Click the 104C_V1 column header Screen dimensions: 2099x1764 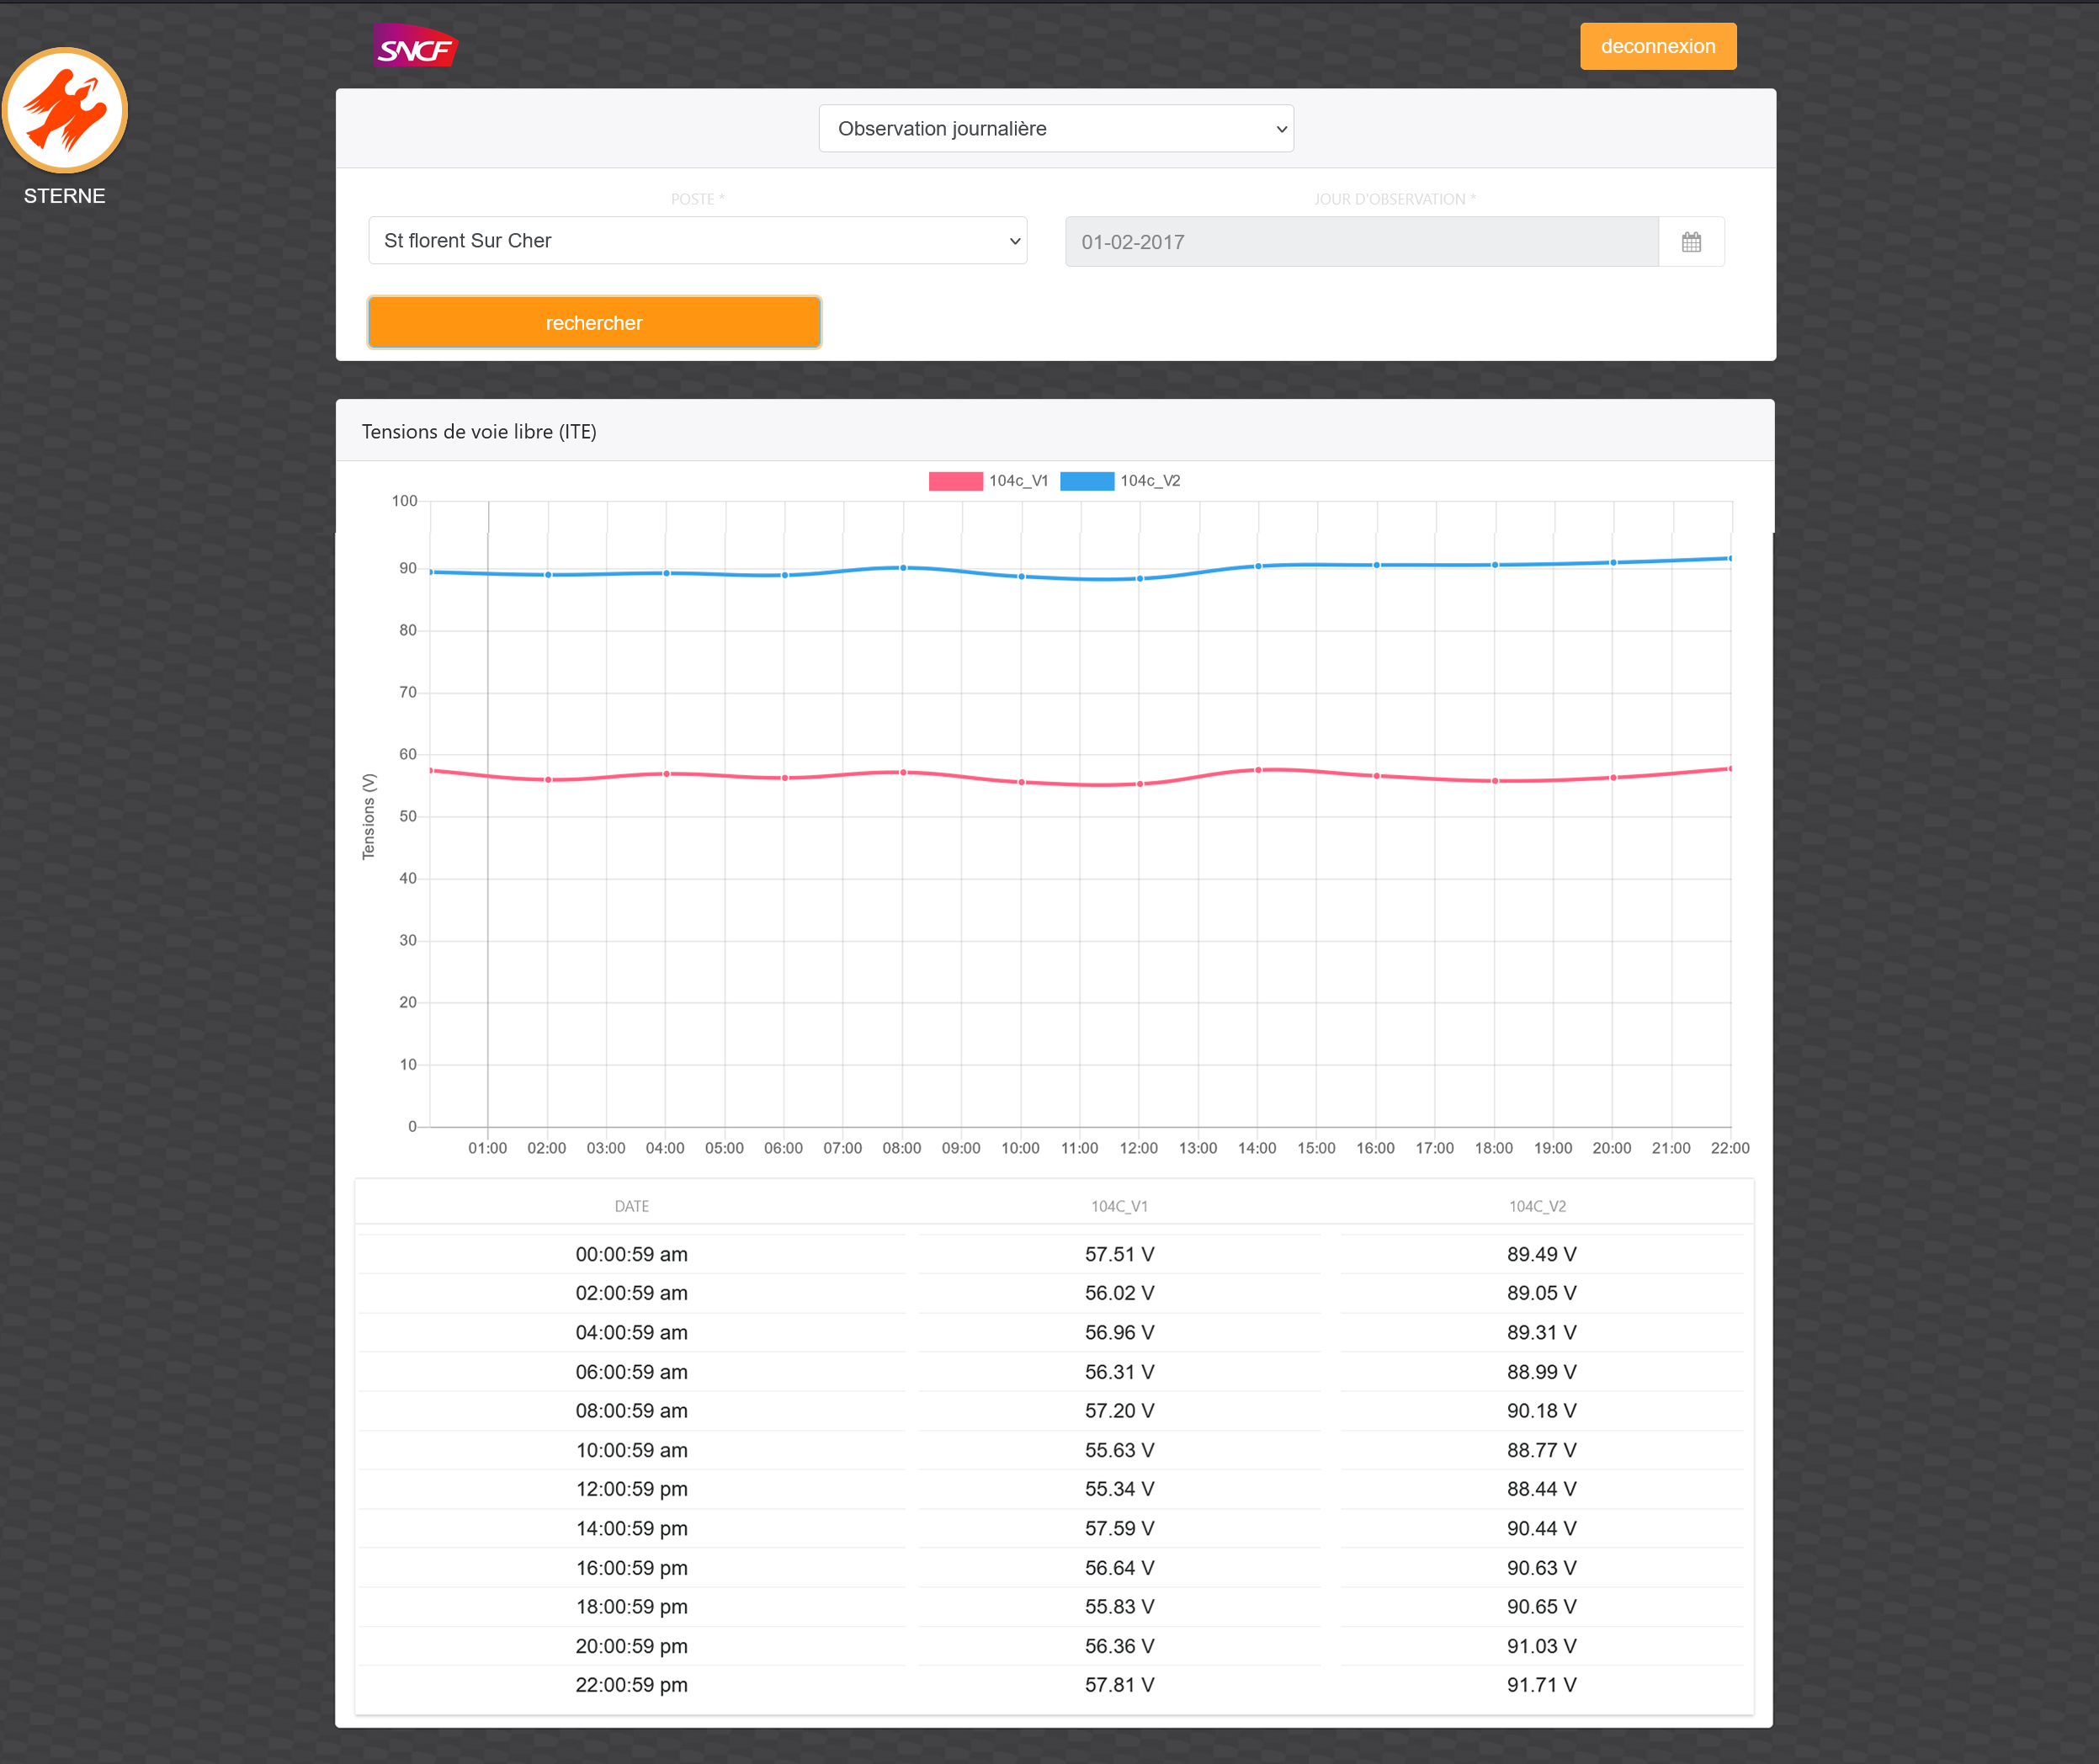pyautogui.click(x=1119, y=1206)
